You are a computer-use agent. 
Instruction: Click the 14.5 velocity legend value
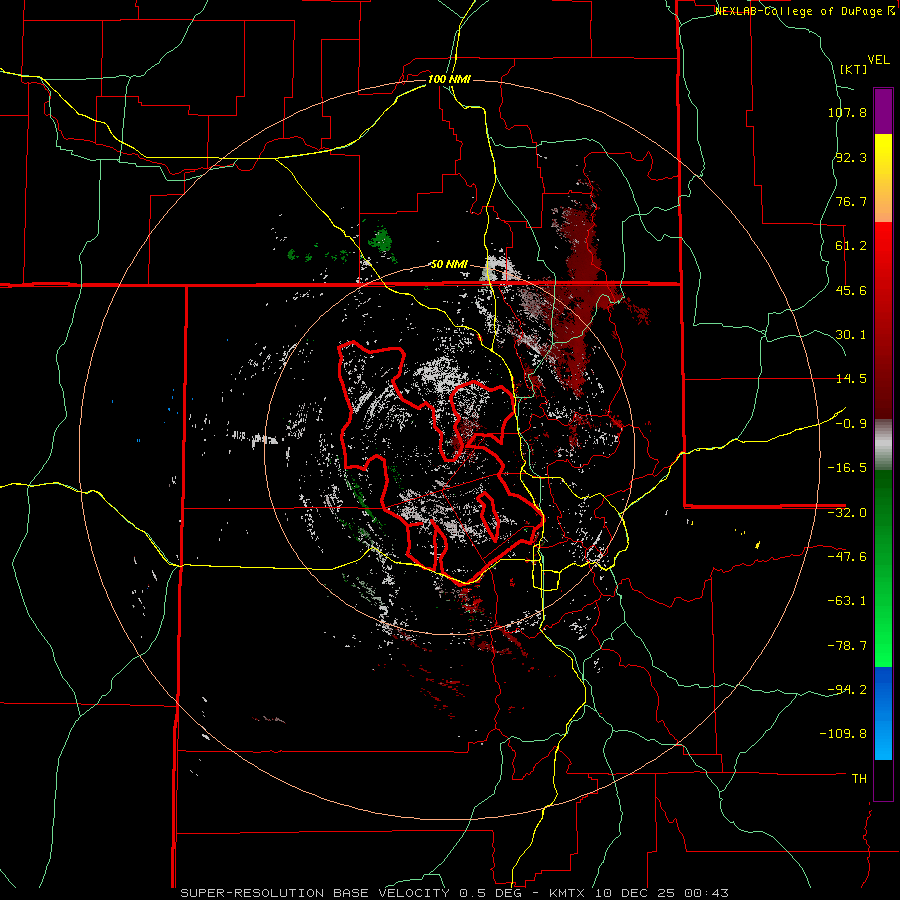851,379
